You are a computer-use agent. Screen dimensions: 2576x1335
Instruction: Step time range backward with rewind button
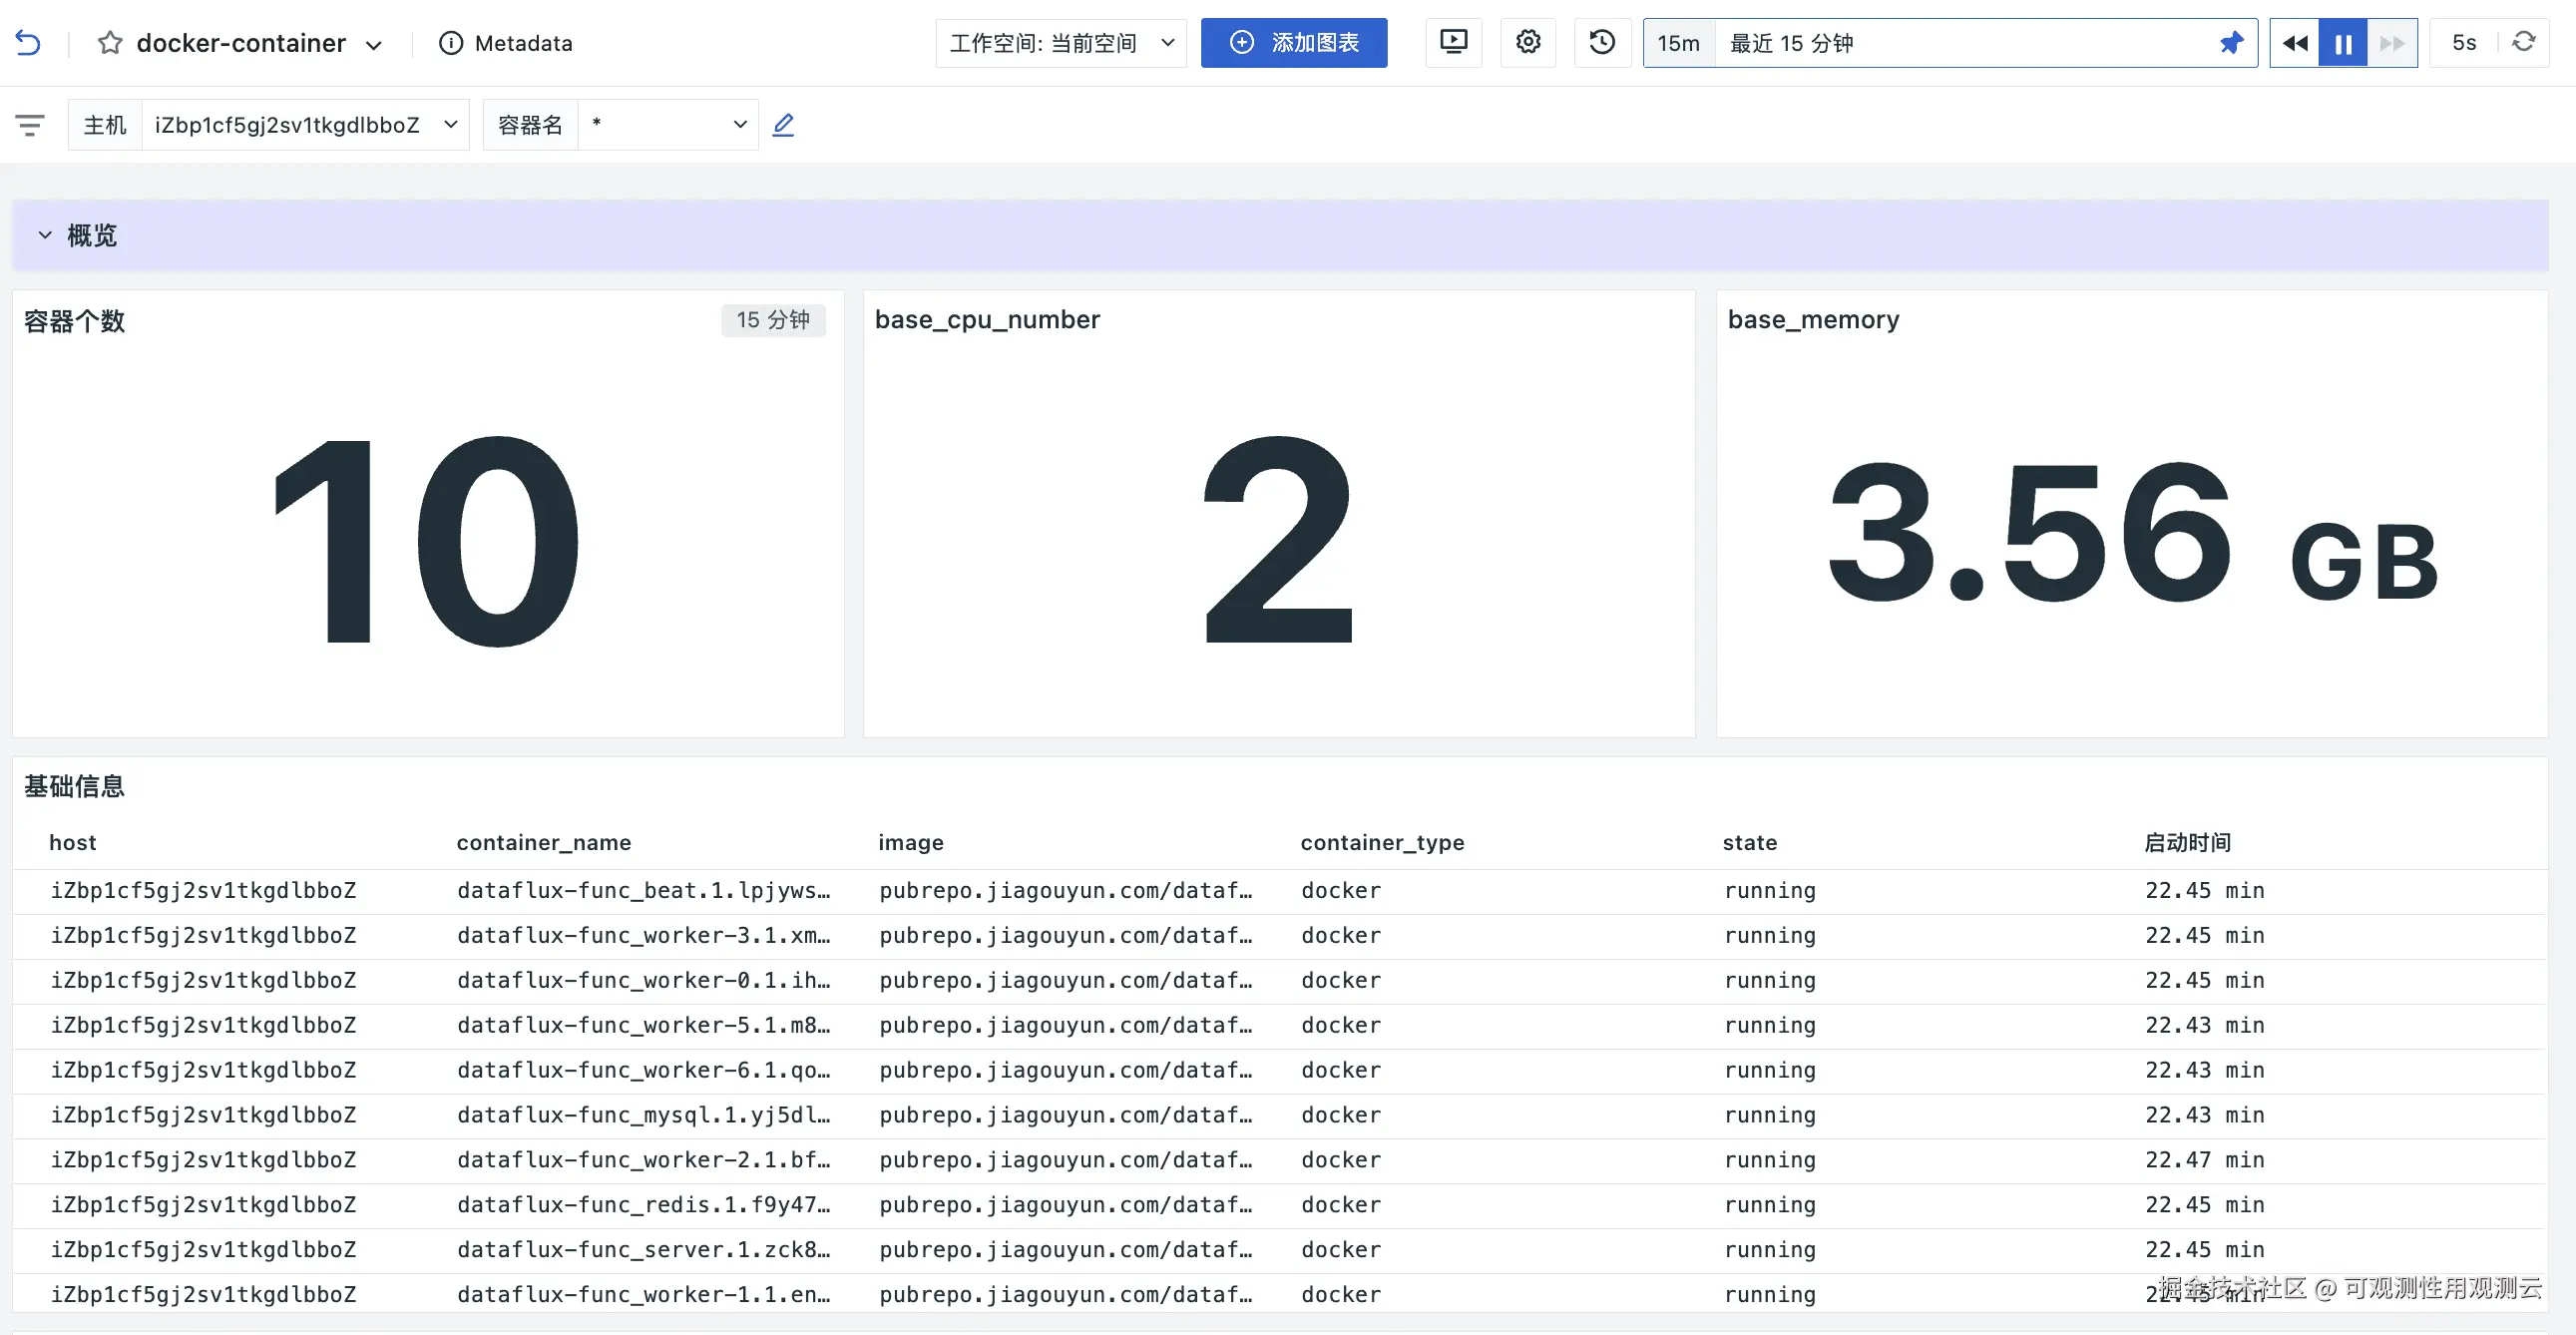coord(2295,43)
